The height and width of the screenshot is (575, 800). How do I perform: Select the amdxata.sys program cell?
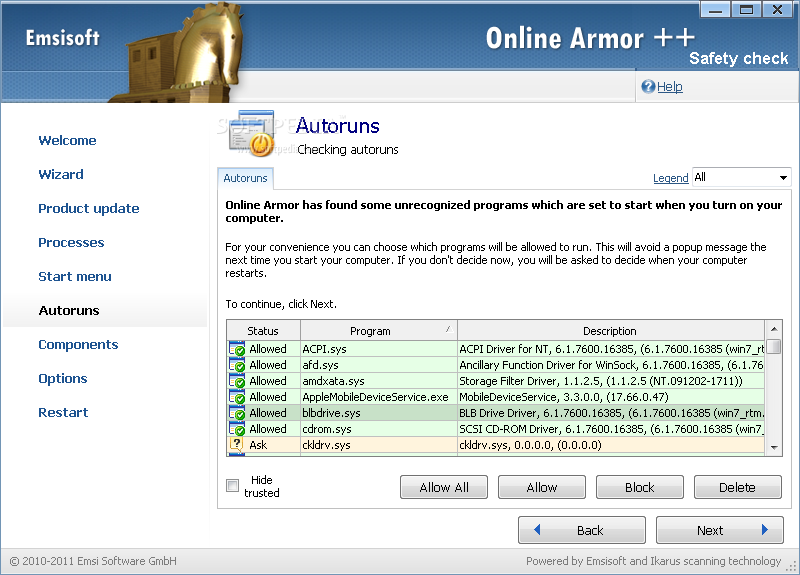click(x=379, y=381)
